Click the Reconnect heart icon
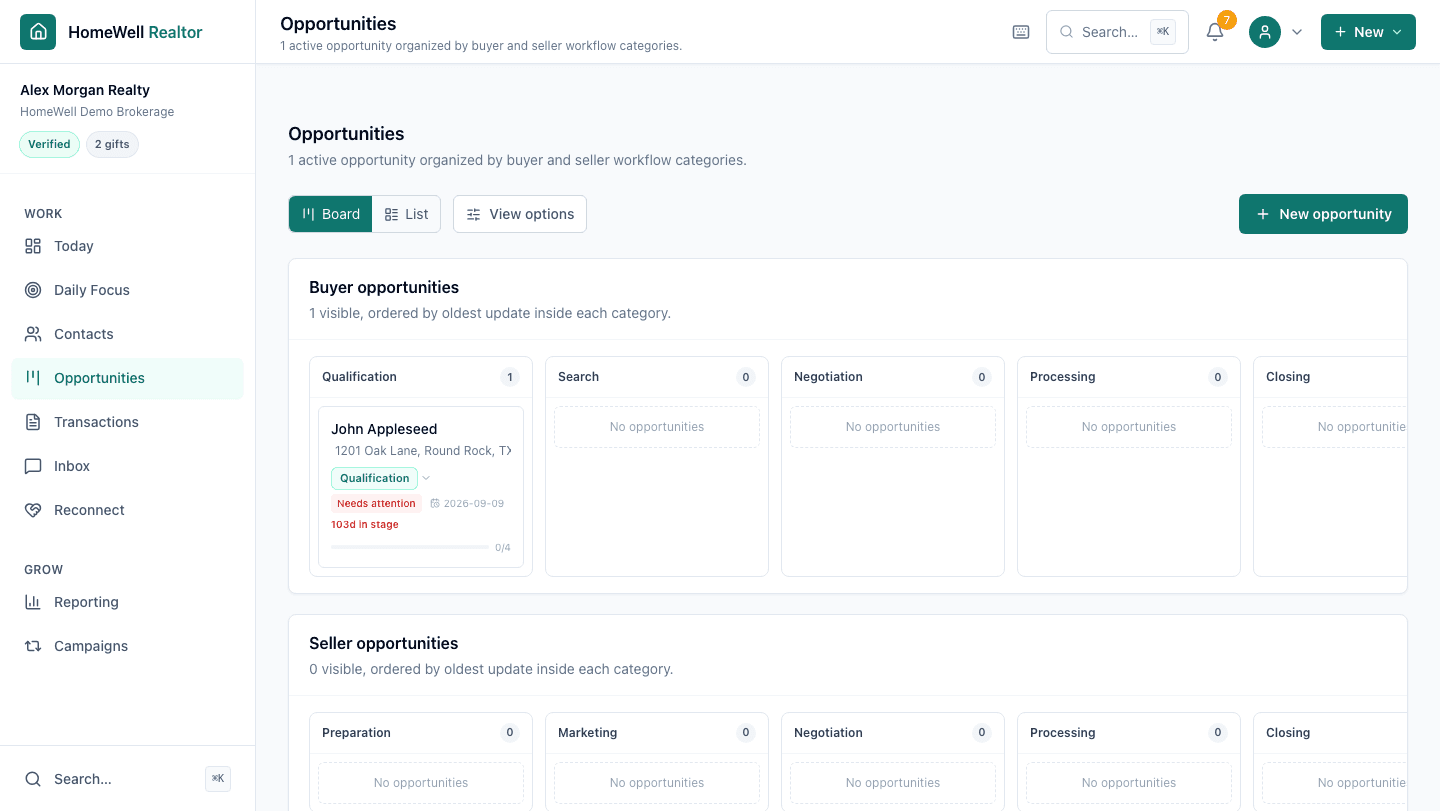The image size is (1440, 811). [x=33, y=510]
